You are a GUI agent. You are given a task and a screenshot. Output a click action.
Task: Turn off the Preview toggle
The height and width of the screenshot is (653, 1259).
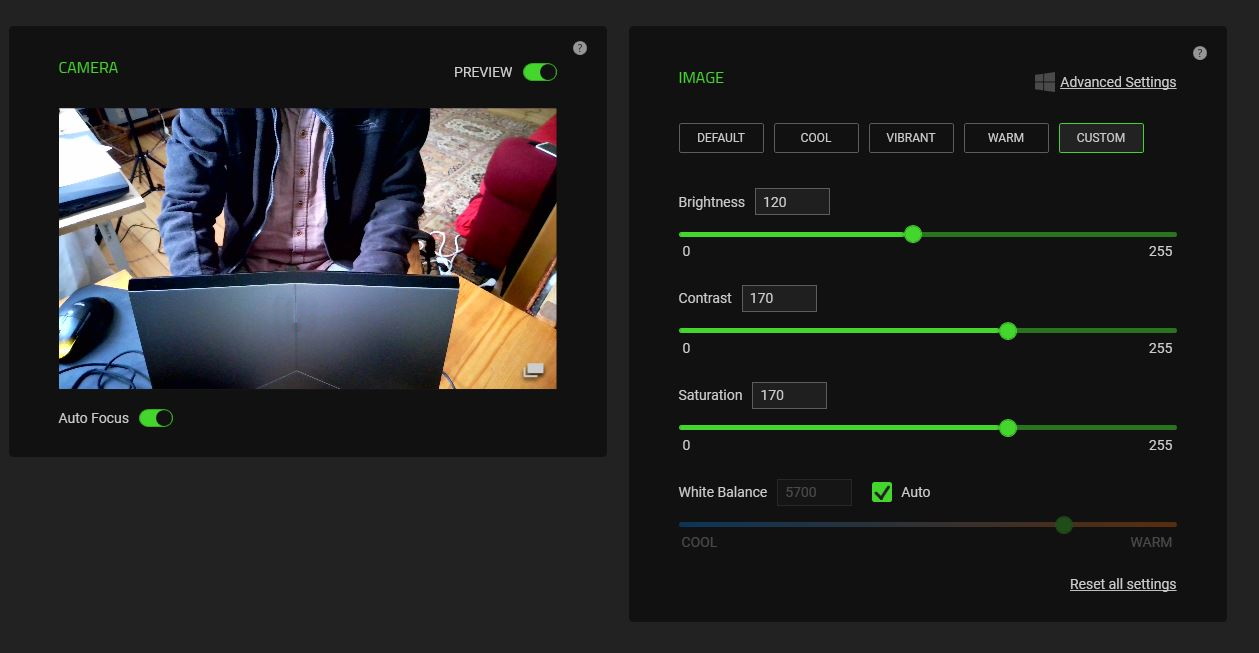coord(540,72)
